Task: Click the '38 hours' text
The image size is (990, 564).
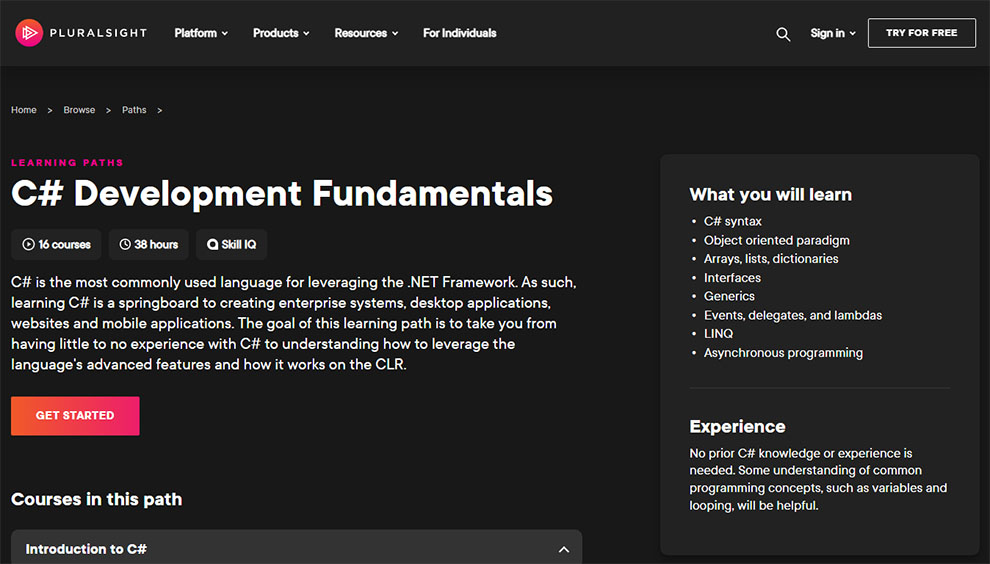Action: 156,244
